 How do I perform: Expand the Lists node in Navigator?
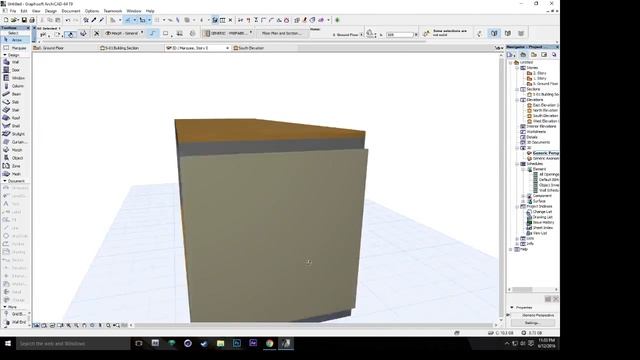coord(517,238)
